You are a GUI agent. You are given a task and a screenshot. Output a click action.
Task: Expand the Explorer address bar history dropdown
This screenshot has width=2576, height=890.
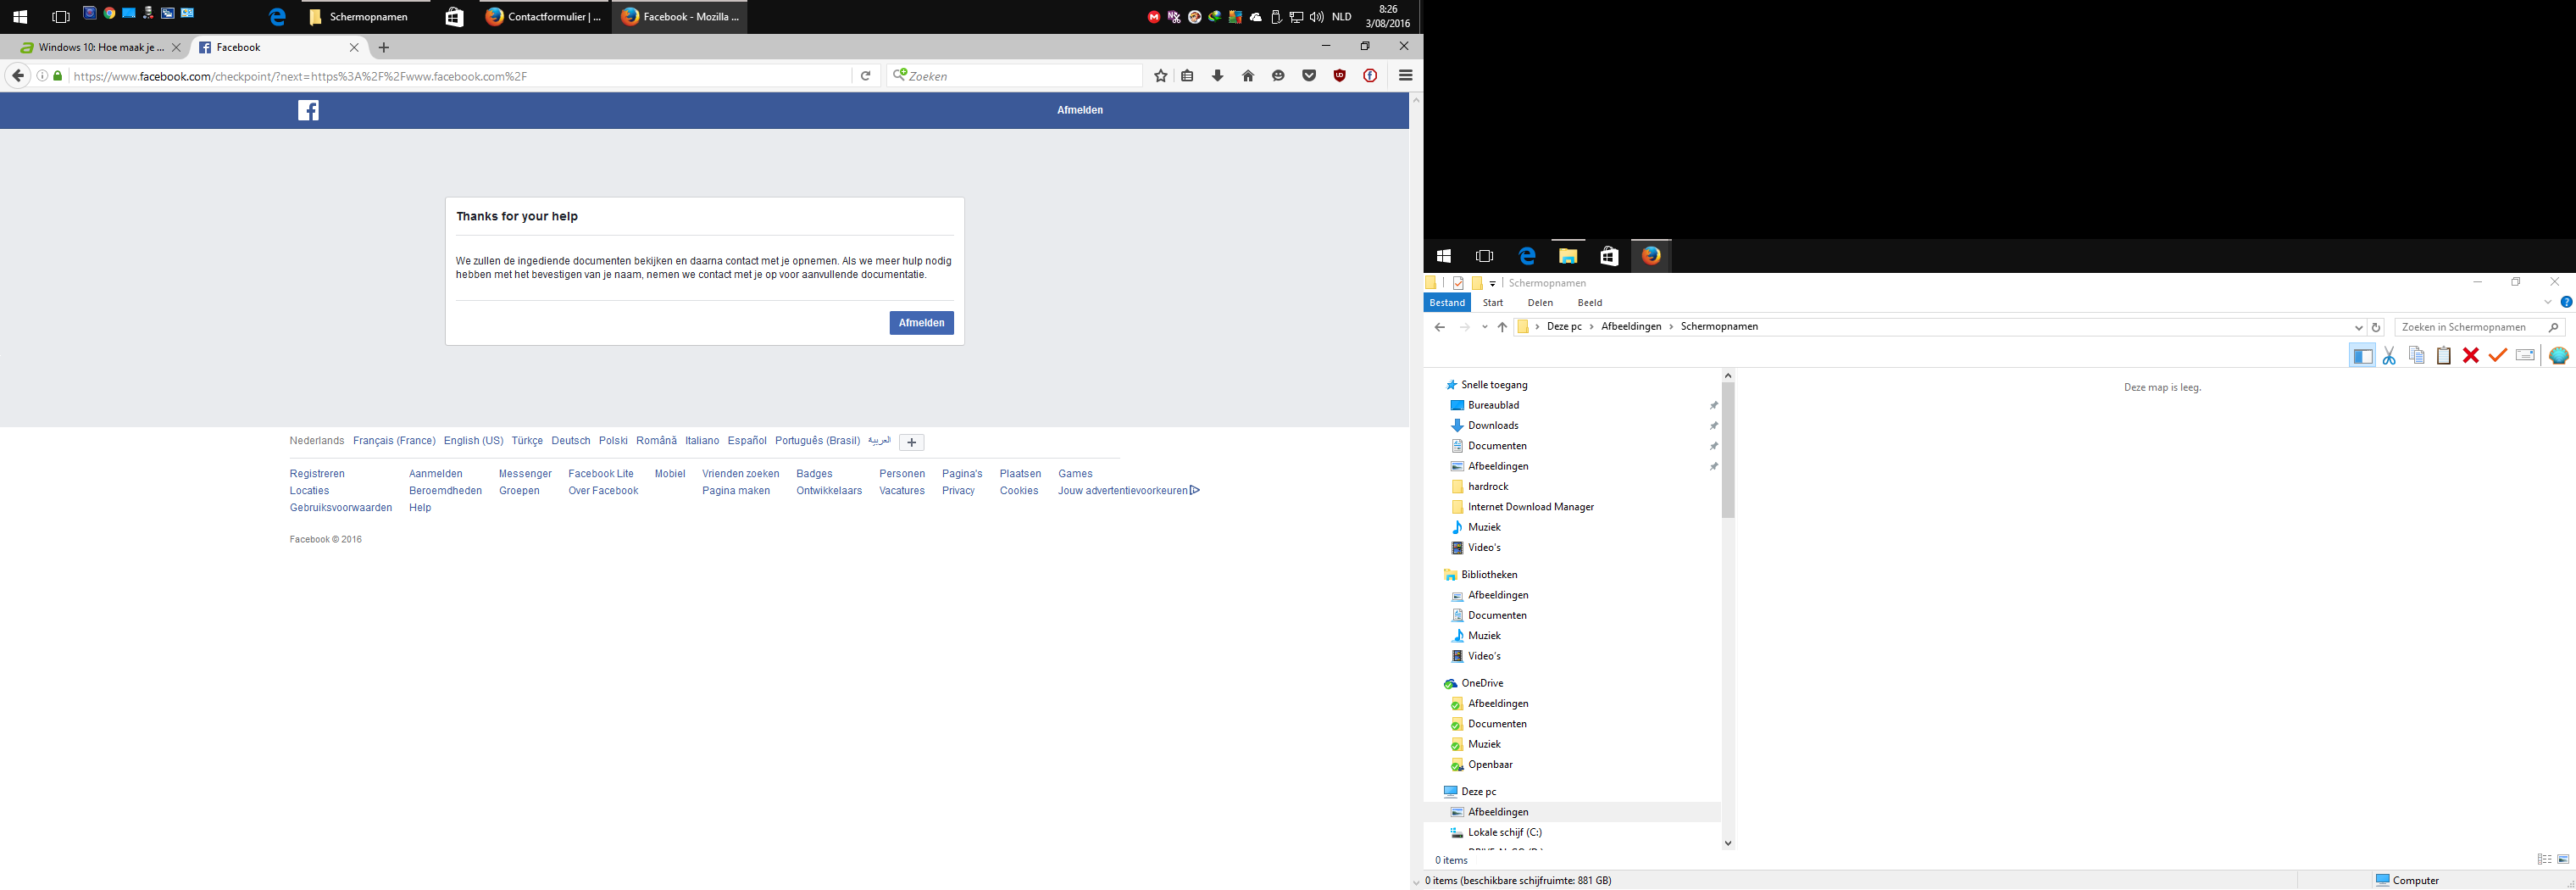coord(2358,328)
